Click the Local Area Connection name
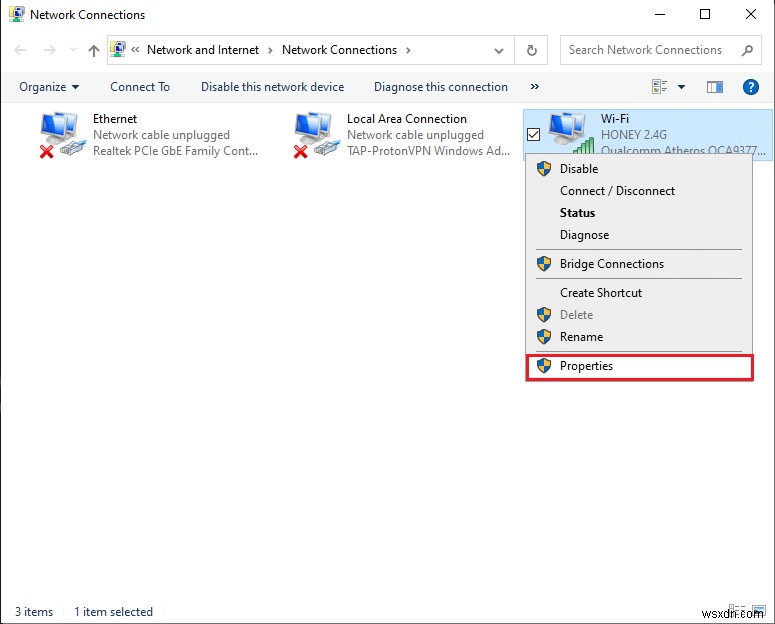 point(406,119)
